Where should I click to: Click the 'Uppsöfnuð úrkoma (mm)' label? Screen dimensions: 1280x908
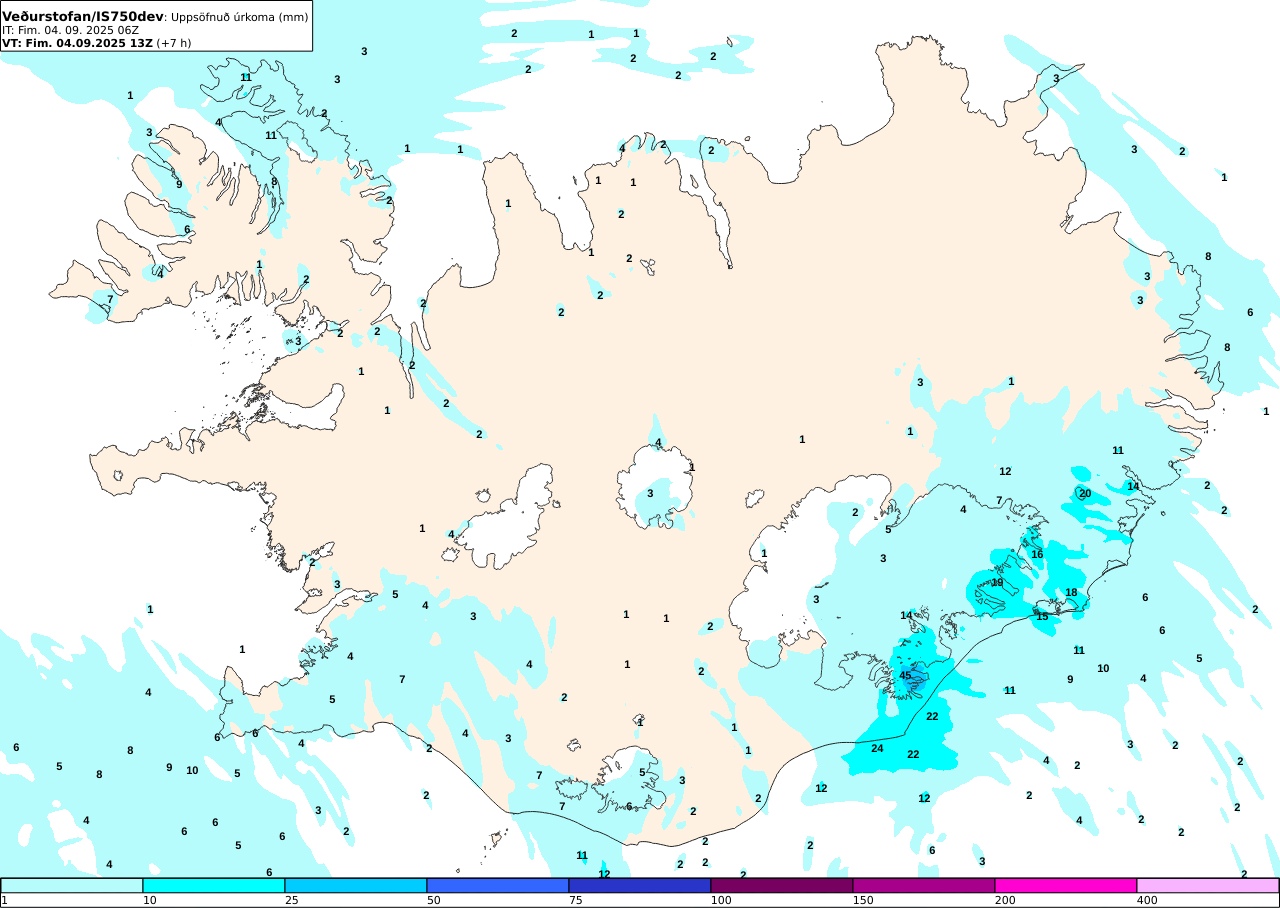click(238, 18)
